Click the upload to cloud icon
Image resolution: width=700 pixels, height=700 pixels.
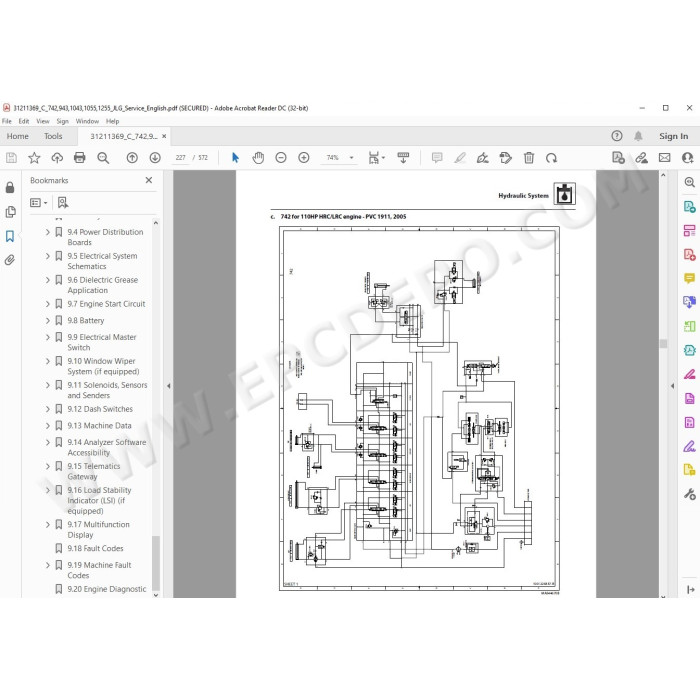(x=57, y=158)
